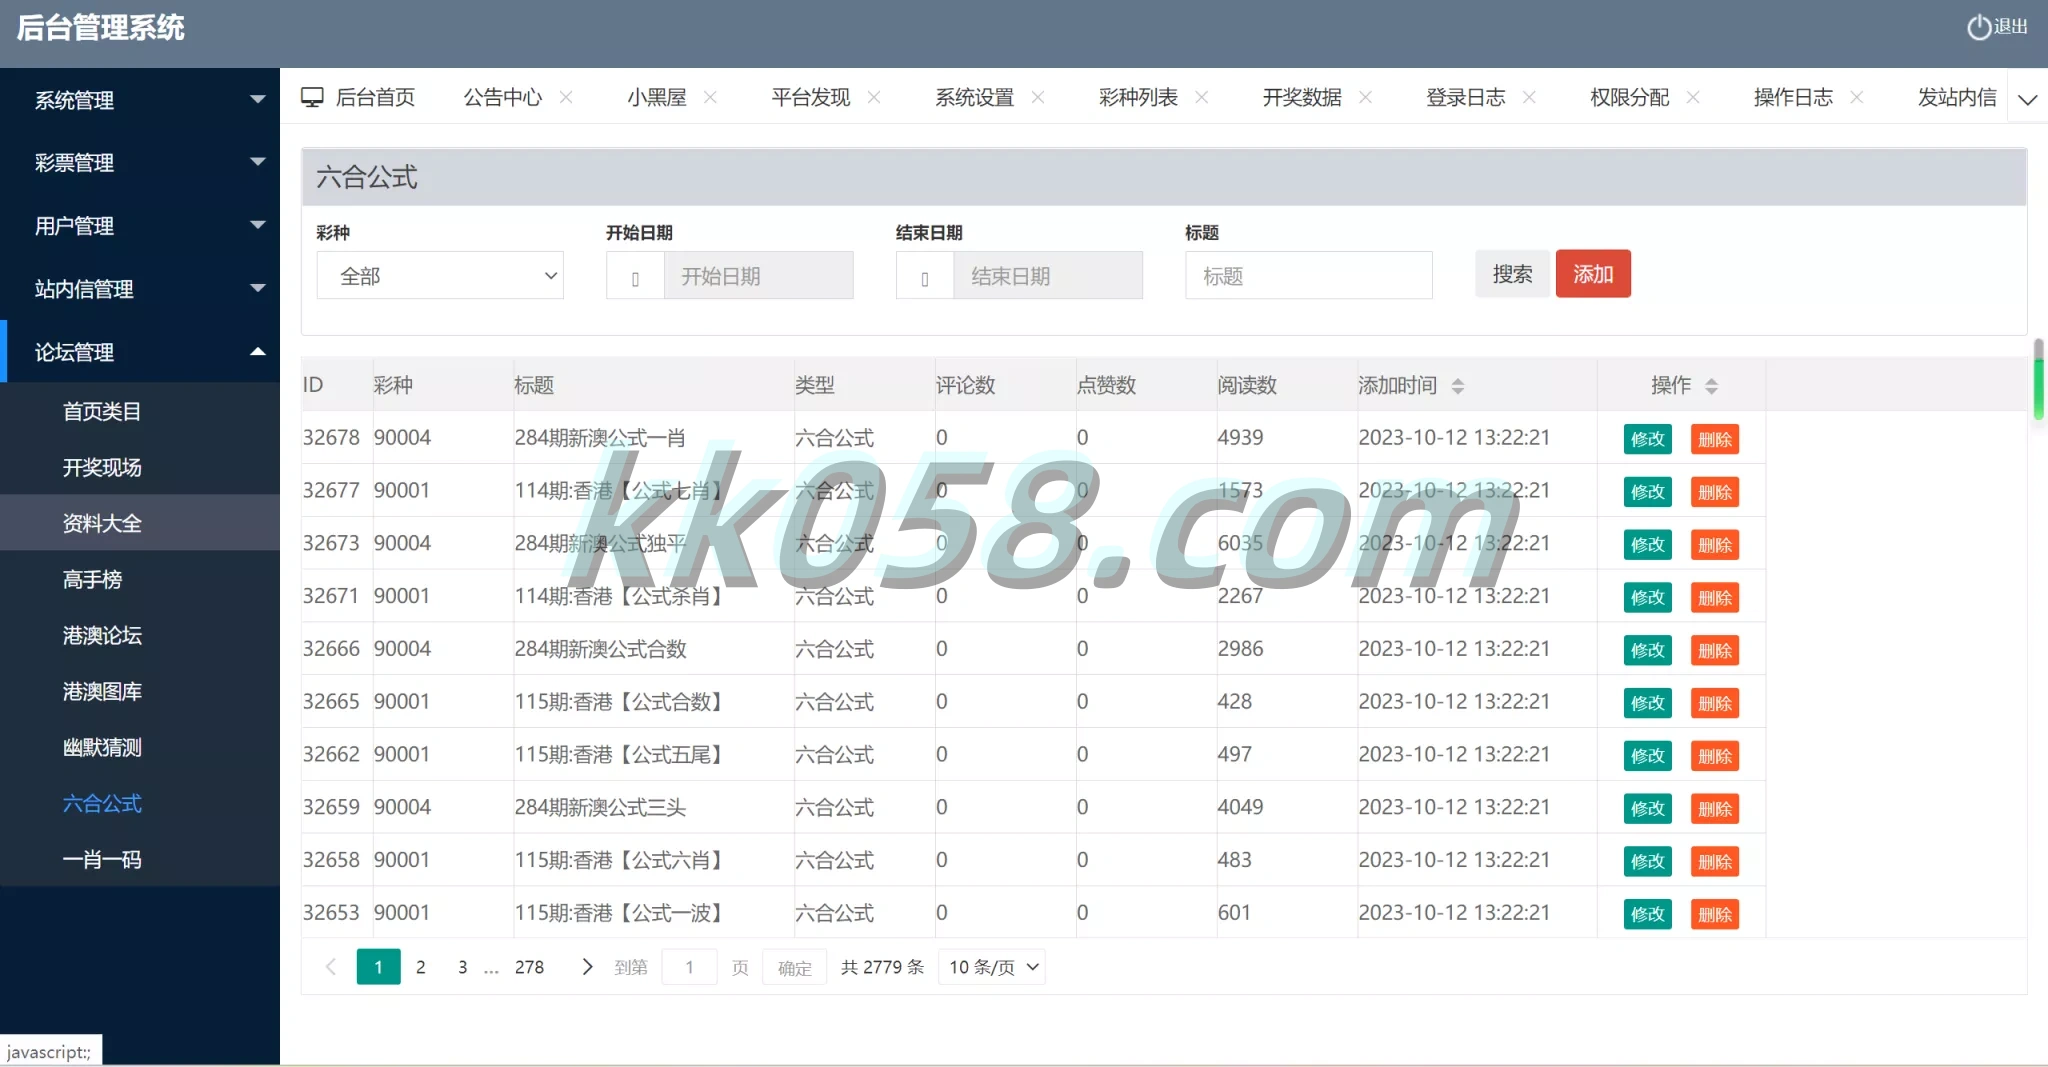Click 删除 for row 32678
2048x1067 pixels.
pos(1715,439)
